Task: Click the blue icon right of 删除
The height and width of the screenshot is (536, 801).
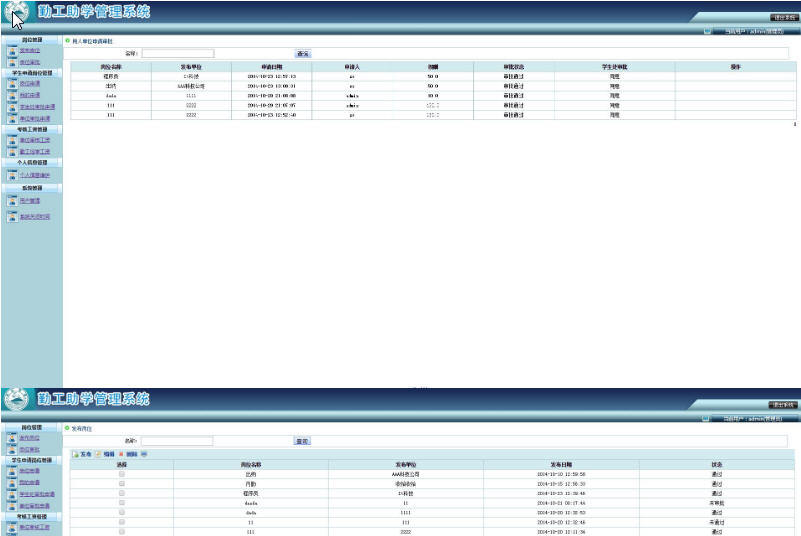Action: point(144,454)
